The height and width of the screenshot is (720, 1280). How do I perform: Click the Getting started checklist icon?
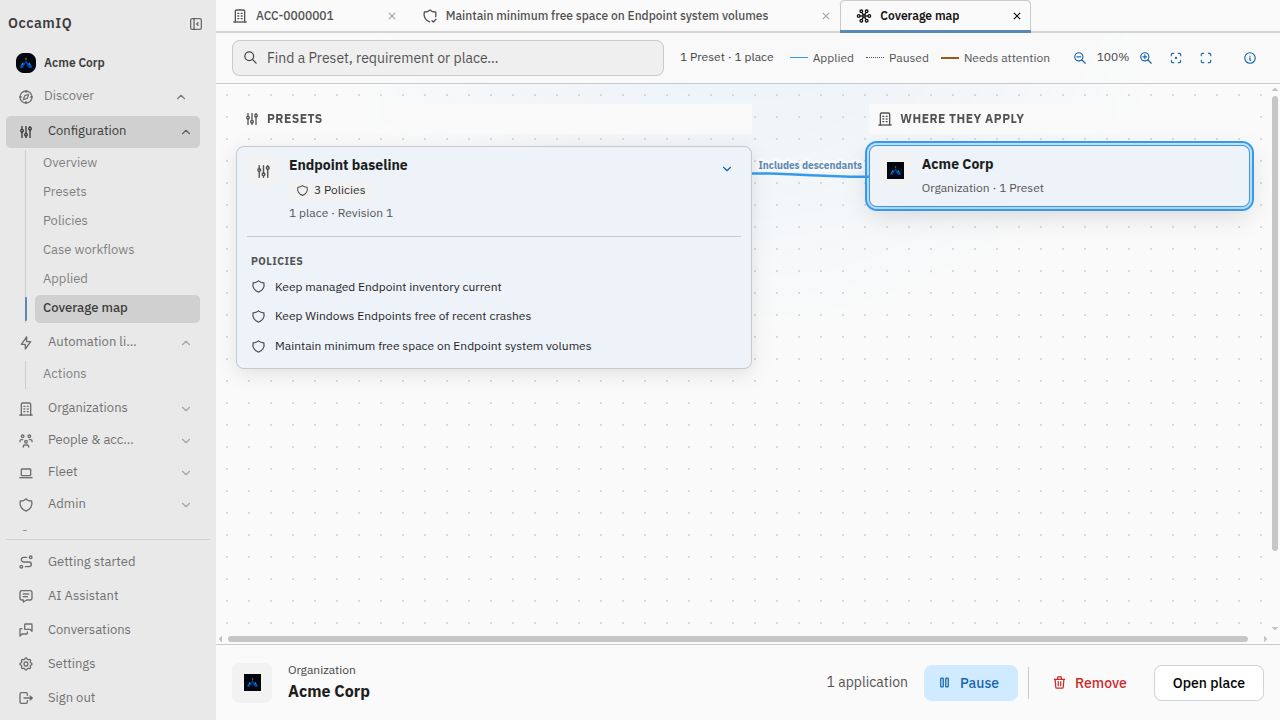tap(26, 562)
